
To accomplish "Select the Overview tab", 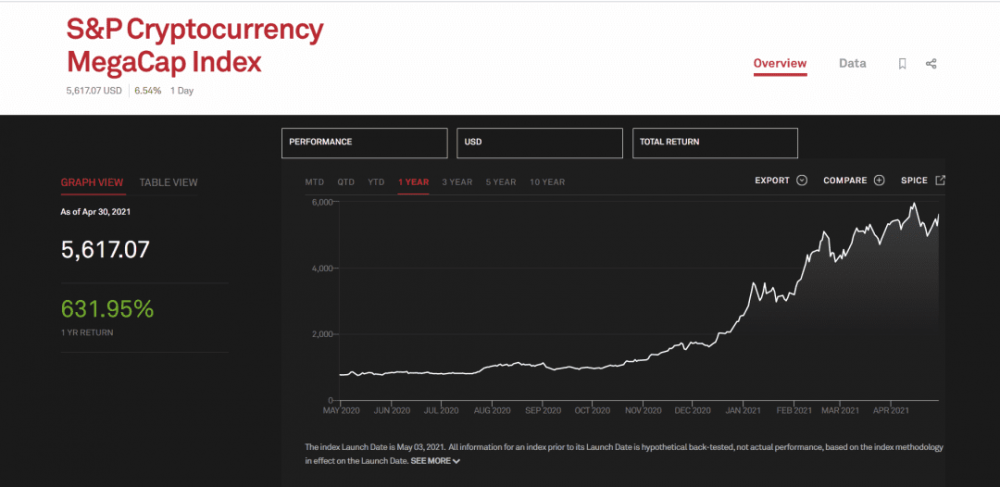I will [x=780, y=63].
